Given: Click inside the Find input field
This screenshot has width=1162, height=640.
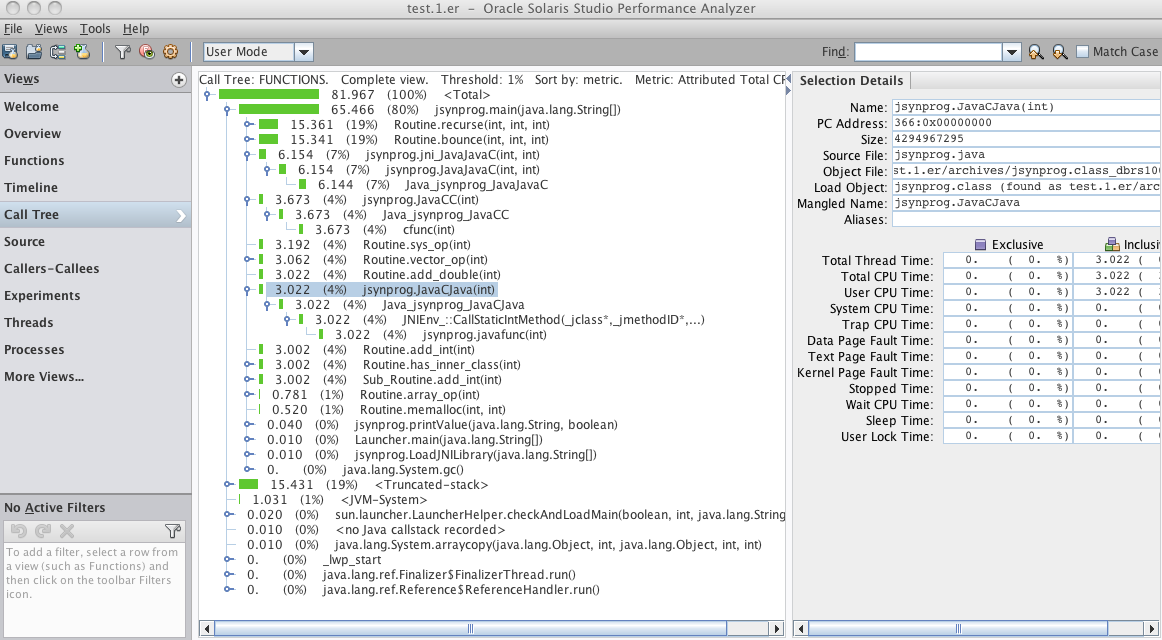Looking at the screenshot, I should point(929,52).
